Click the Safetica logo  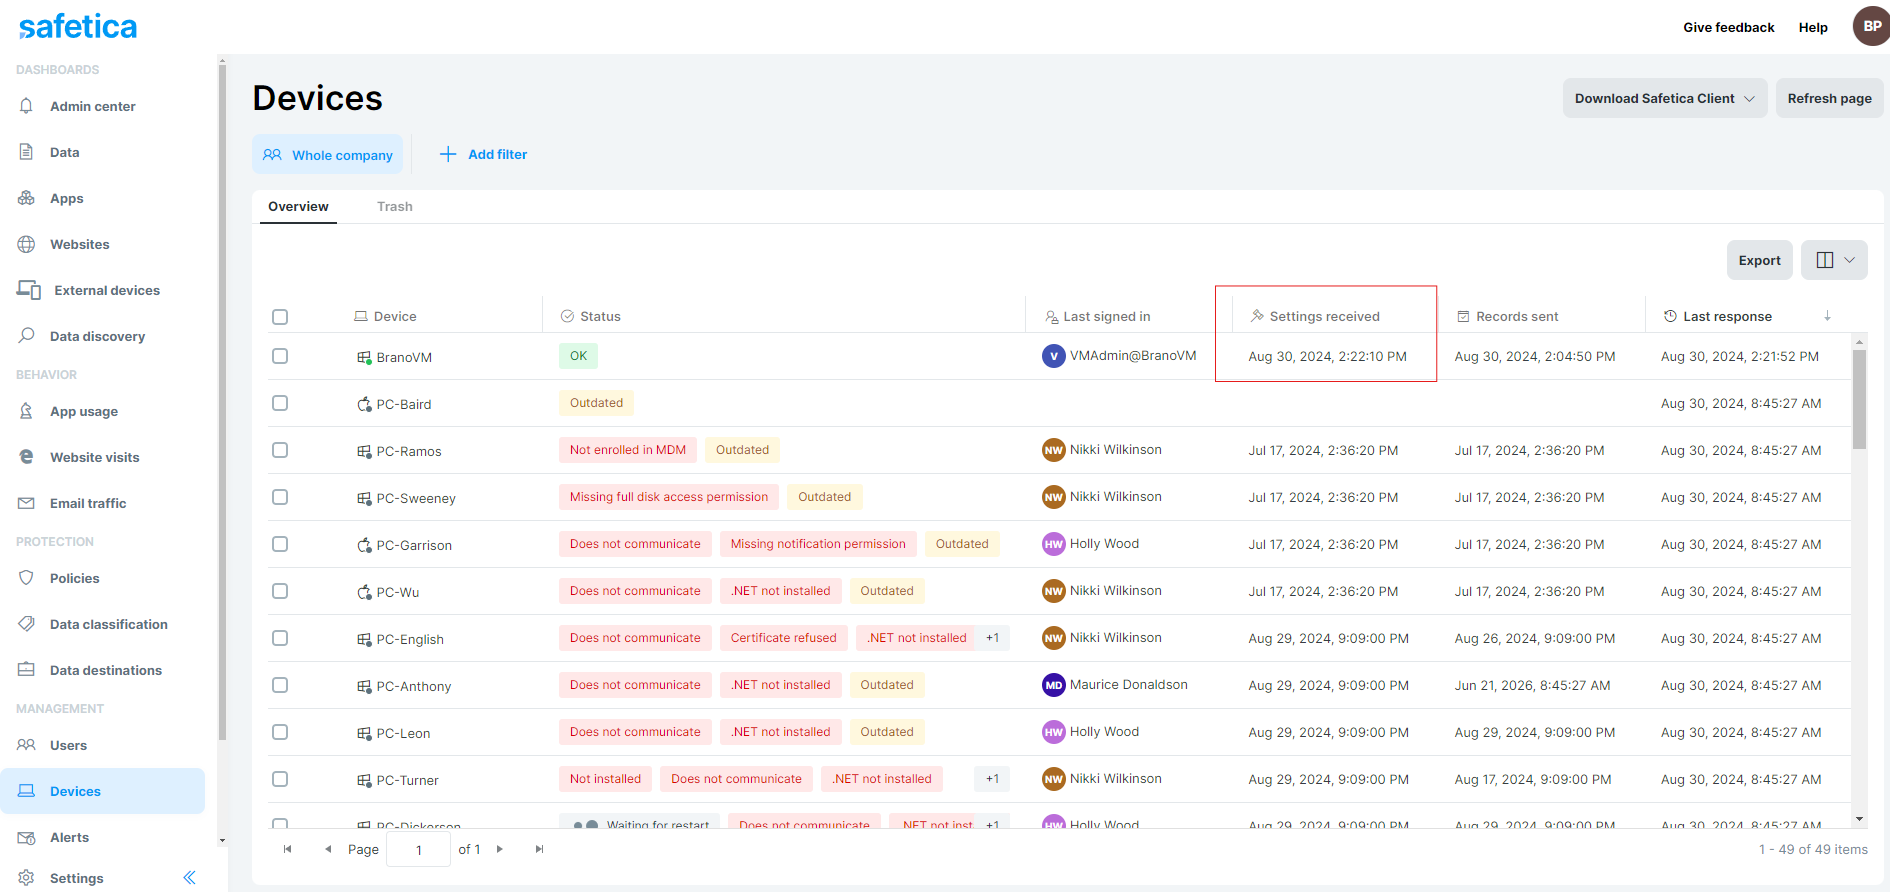pos(78,26)
